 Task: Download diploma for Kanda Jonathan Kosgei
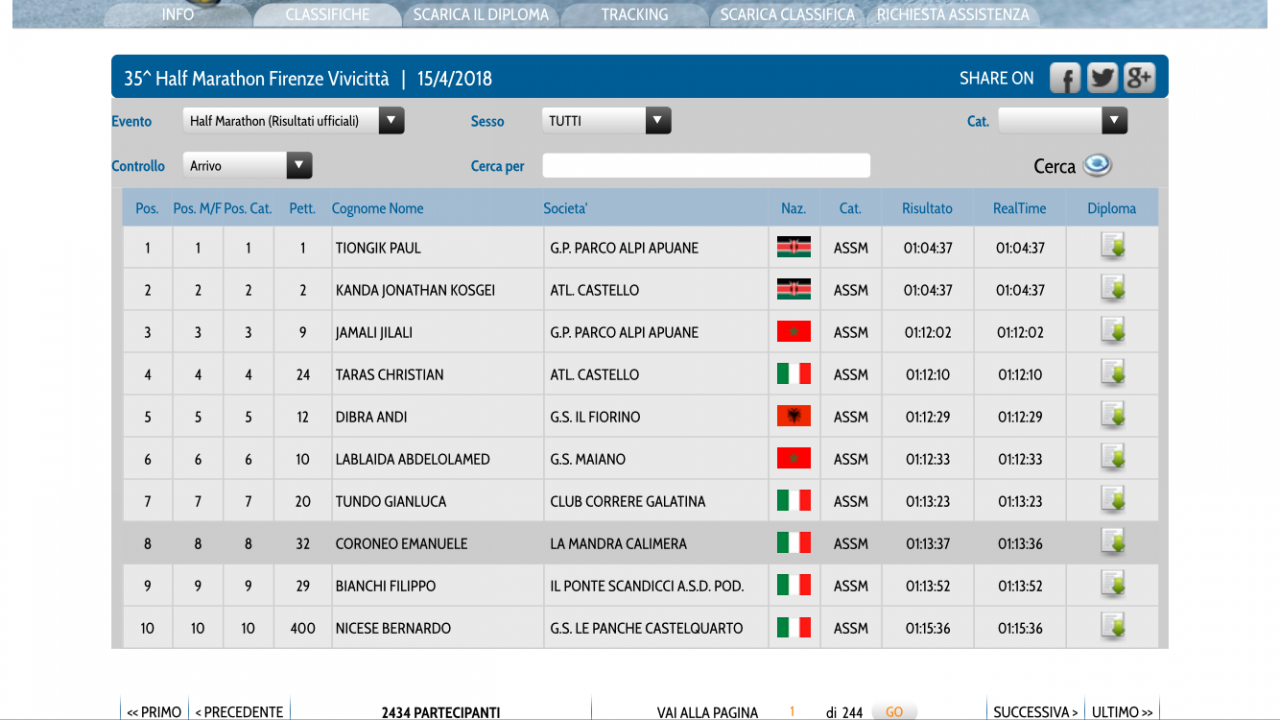click(x=1112, y=289)
